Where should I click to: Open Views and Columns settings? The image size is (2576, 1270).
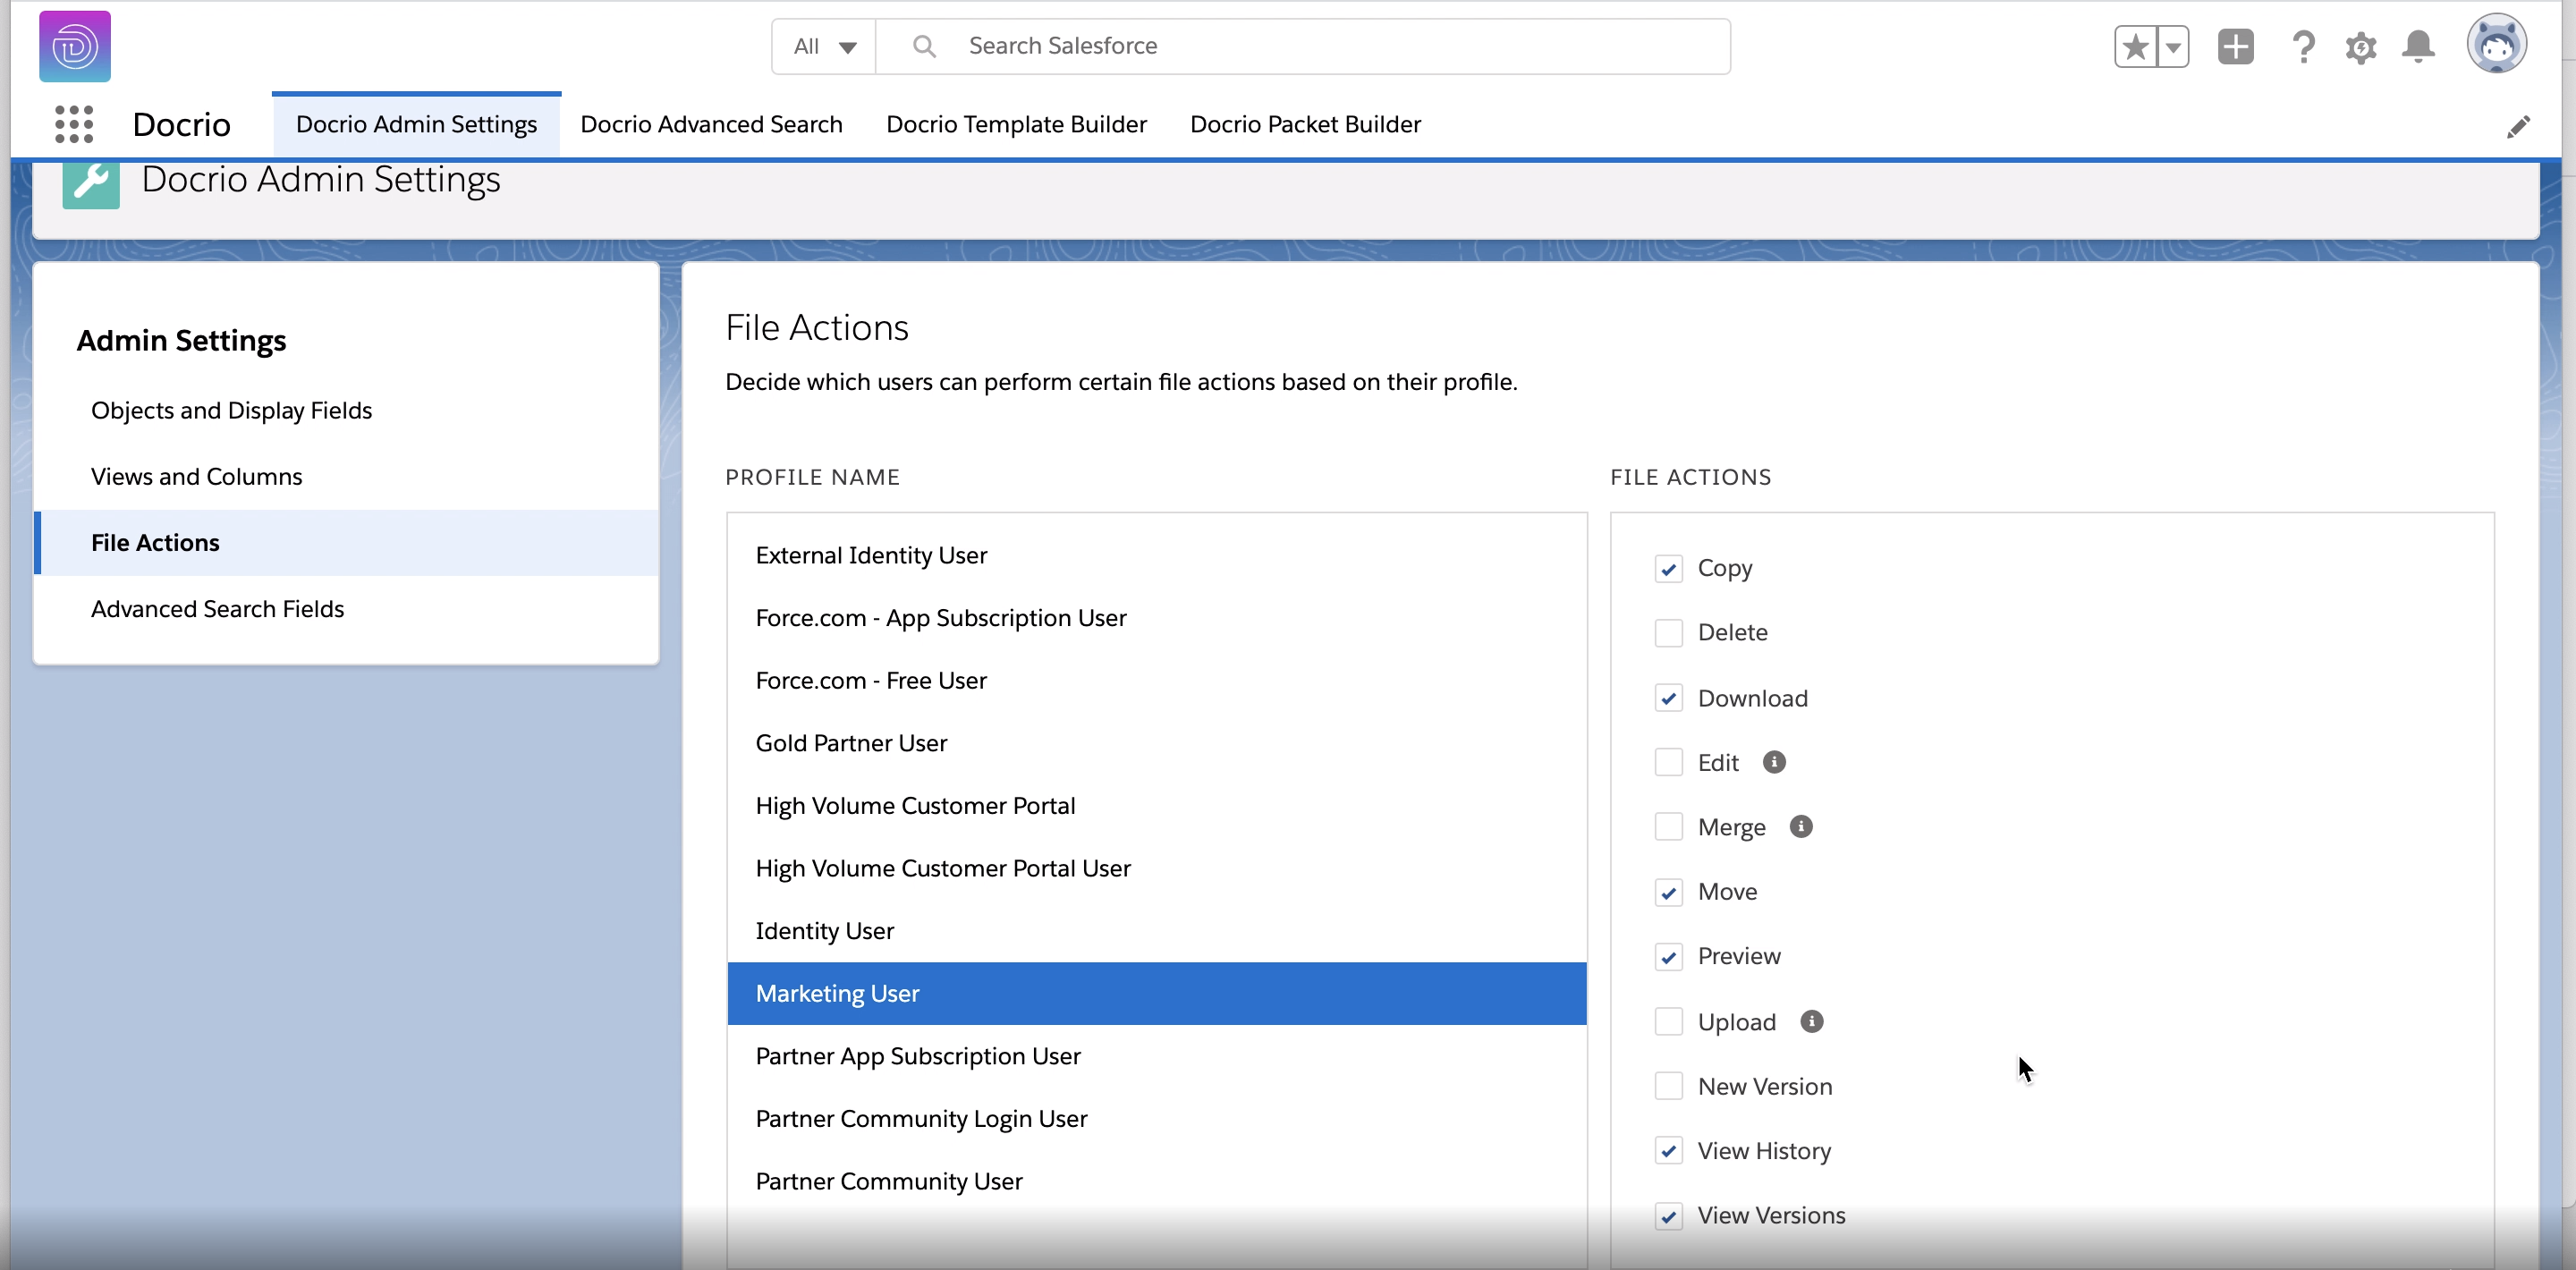click(196, 476)
